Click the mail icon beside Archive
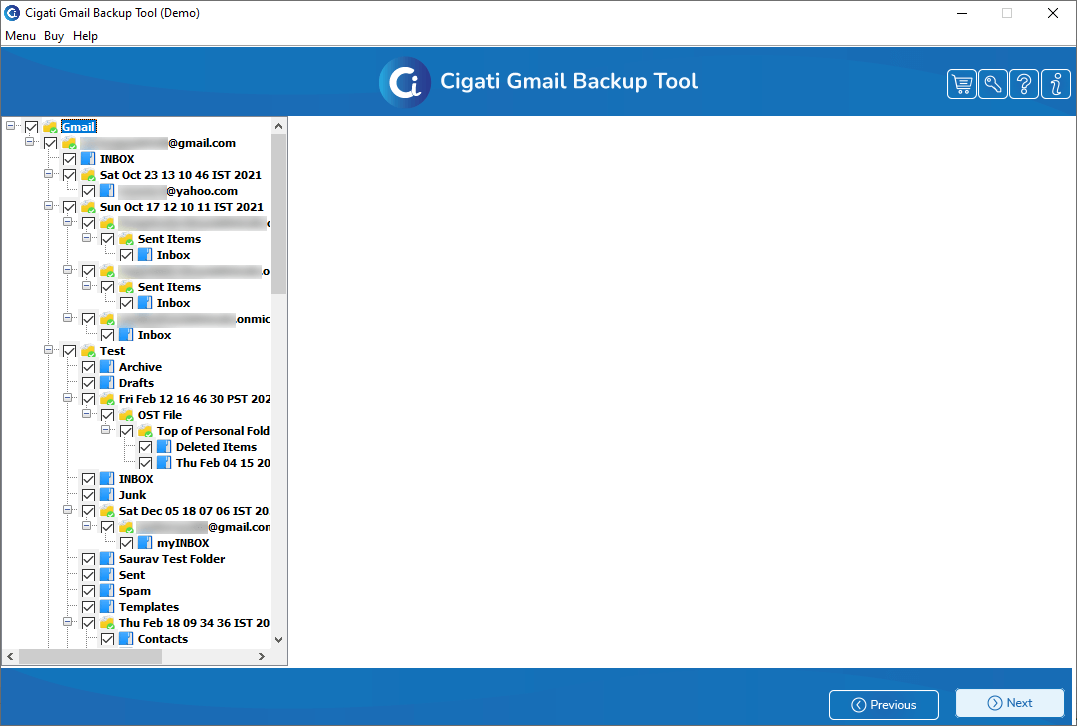 pos(107,367)
